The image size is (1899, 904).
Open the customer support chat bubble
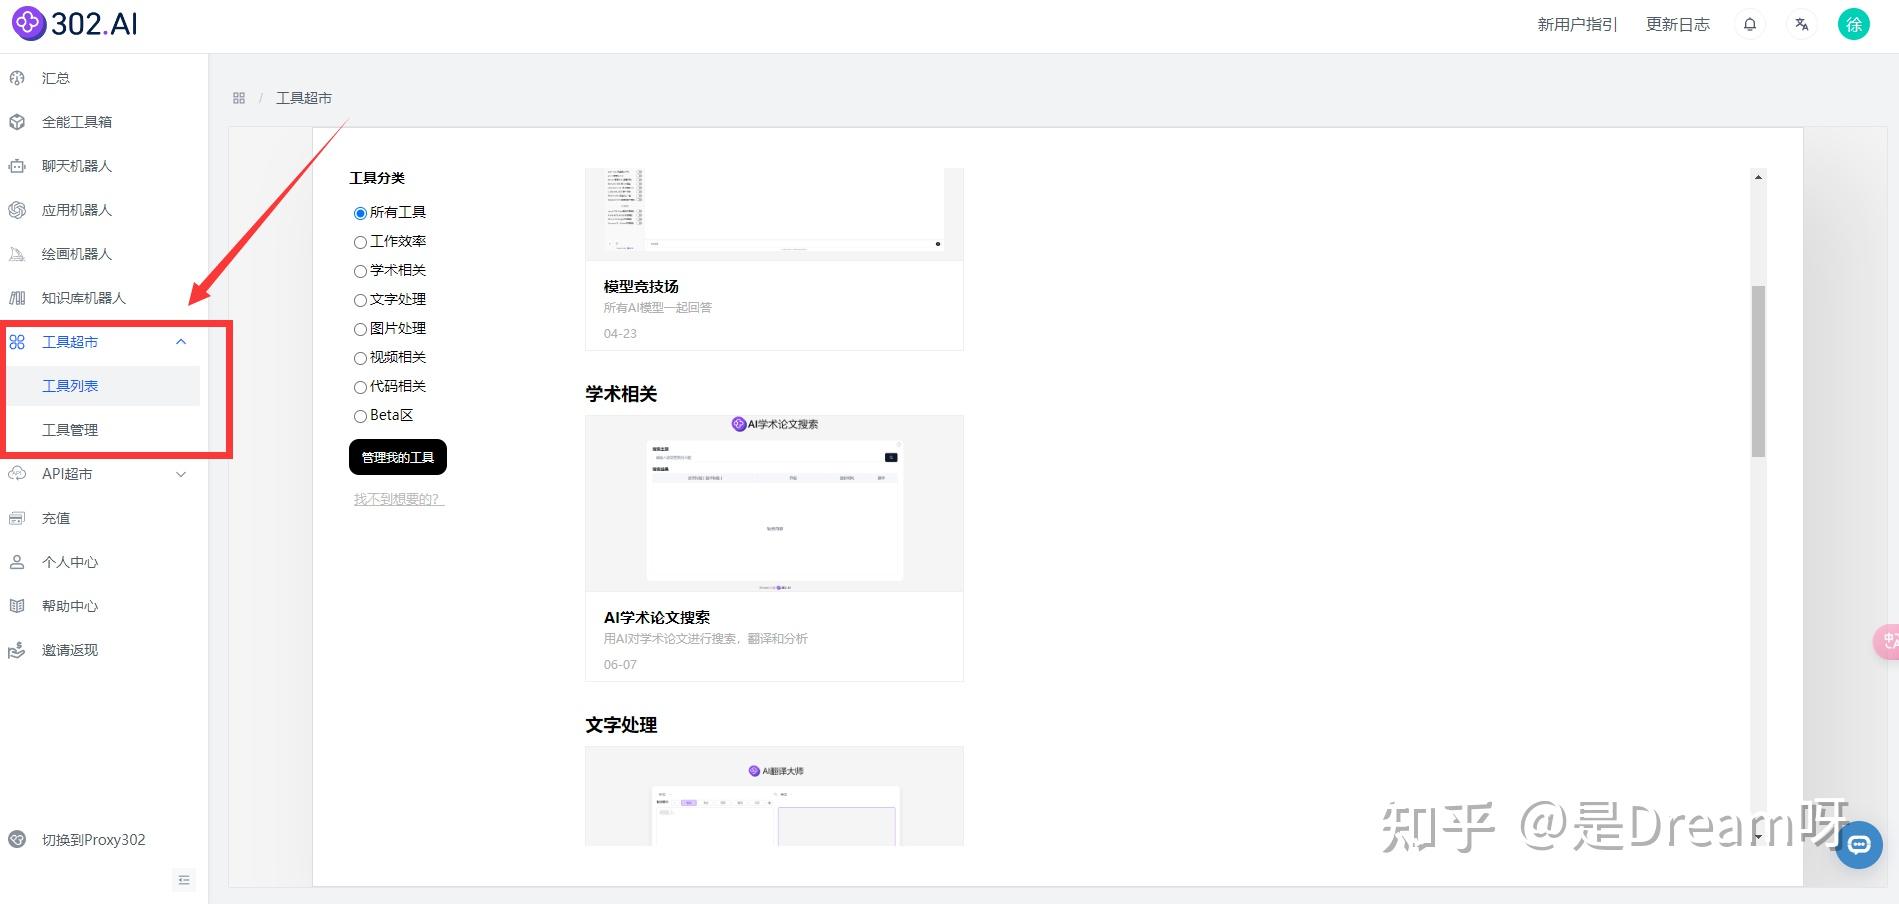1859,845
